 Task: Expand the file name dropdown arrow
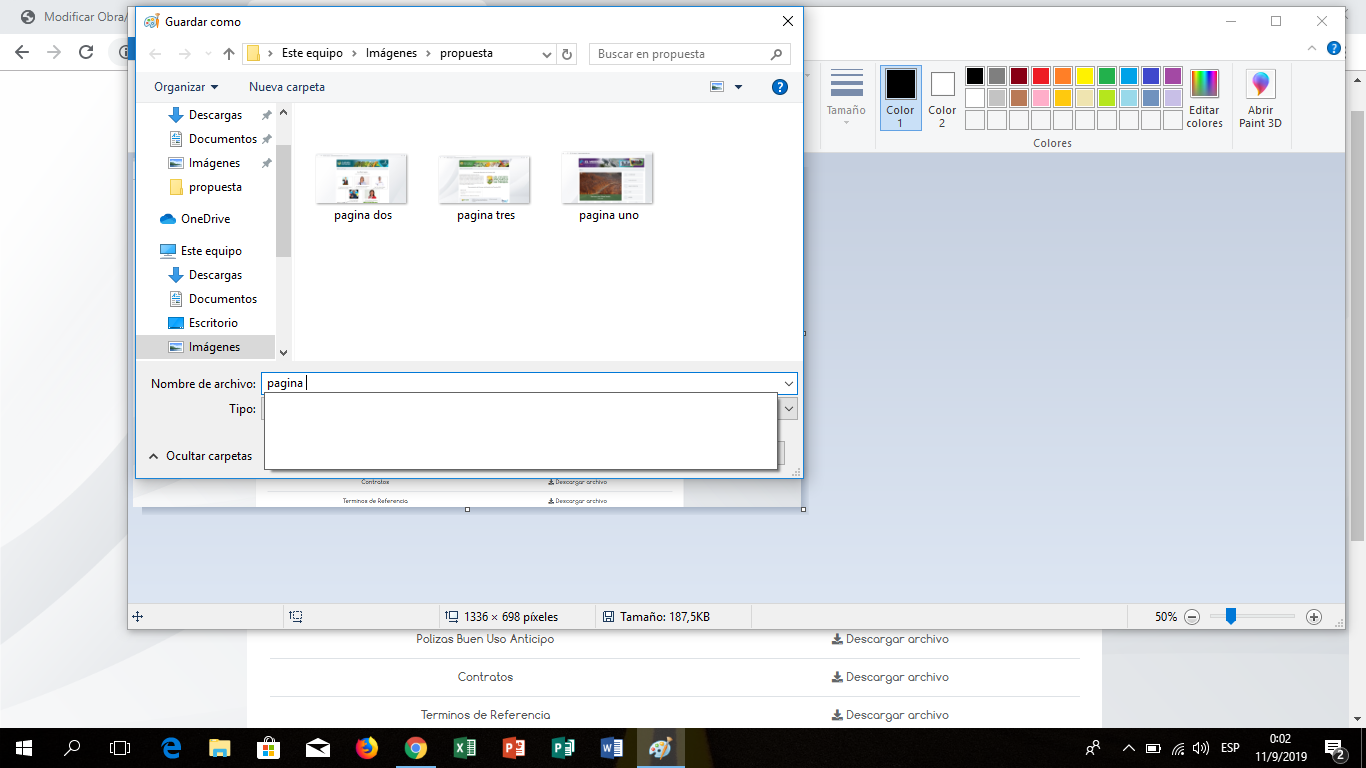click(788, 384)
